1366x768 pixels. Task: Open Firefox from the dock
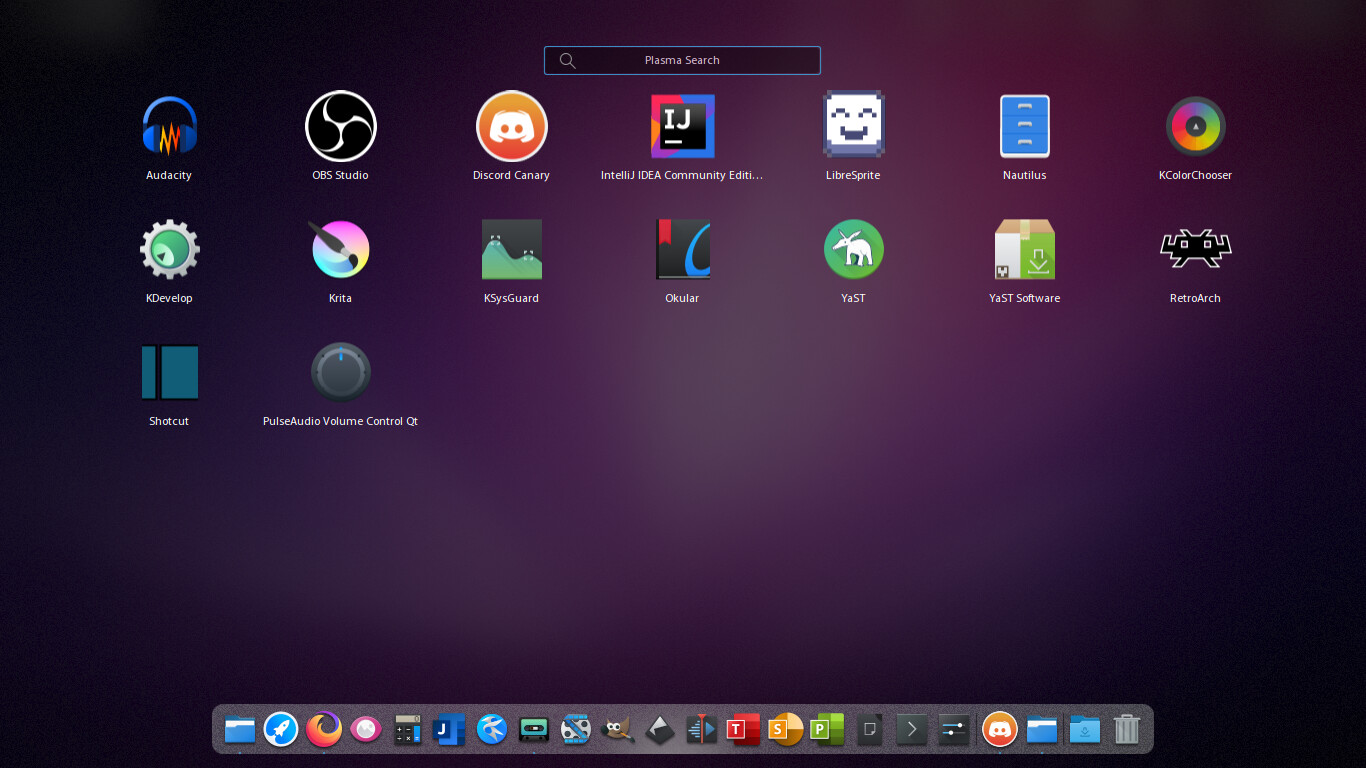click(x=323, y=730)
